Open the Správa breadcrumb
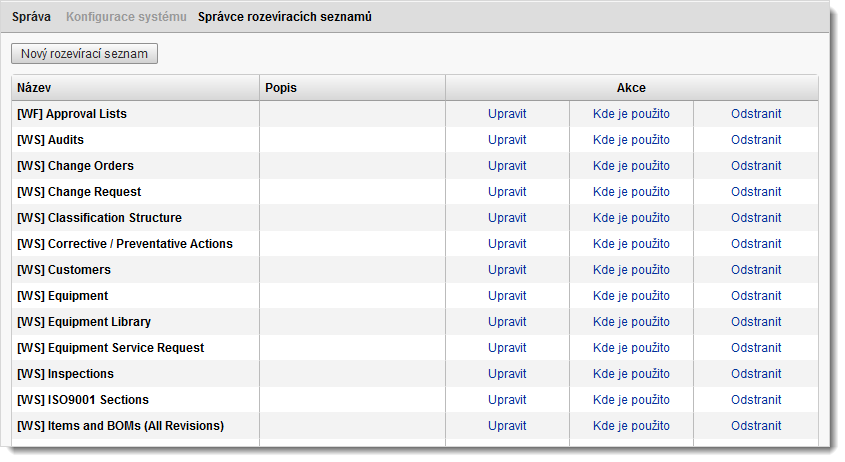Screen dimensions: 845x462 [x=31, y=17]
